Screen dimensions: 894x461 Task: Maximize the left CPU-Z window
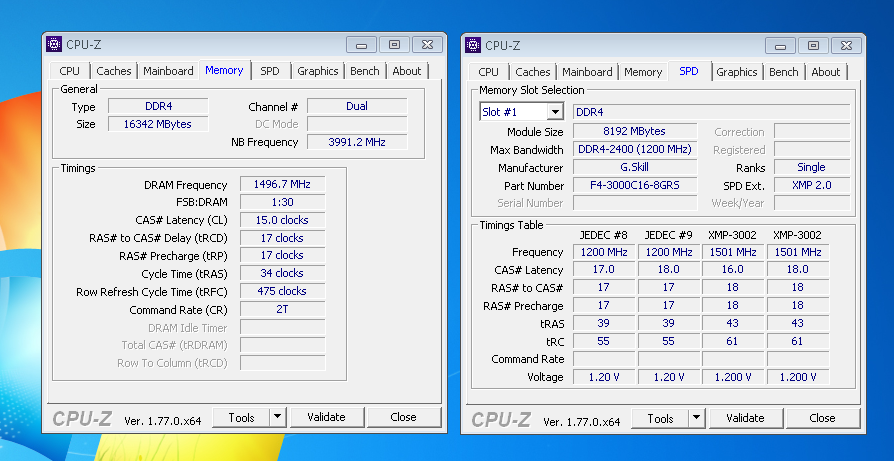pyautogui.click(x=394, y=45)
